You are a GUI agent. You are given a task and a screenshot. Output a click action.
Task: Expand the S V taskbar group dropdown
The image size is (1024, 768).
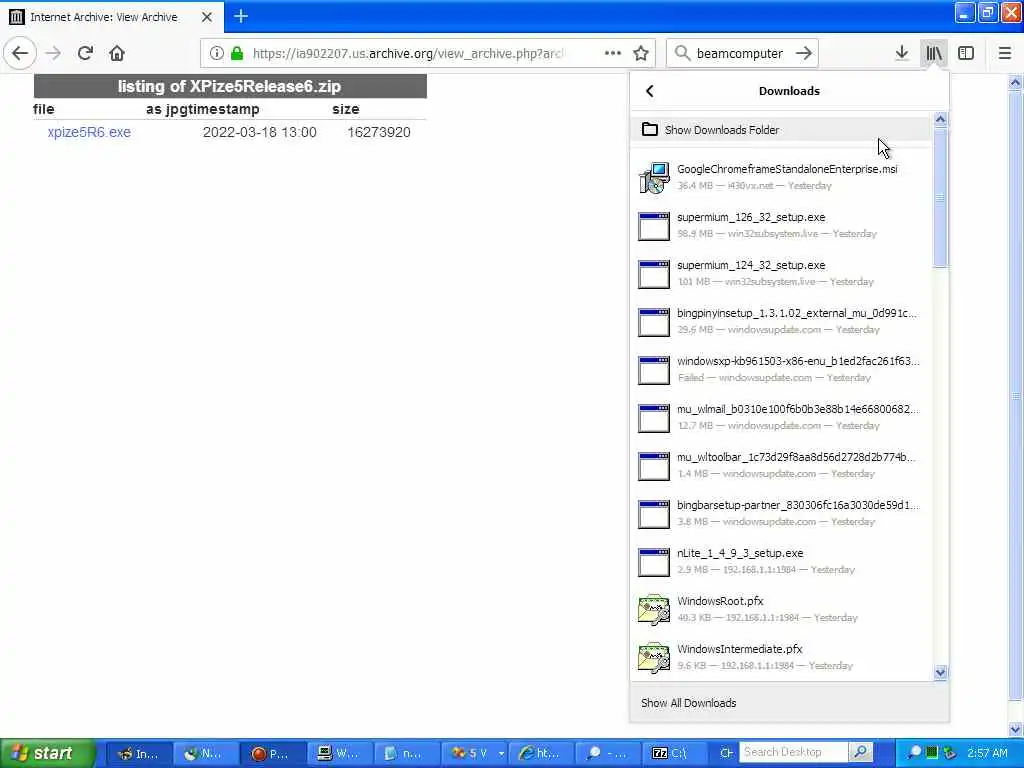(x=501, y=754)
